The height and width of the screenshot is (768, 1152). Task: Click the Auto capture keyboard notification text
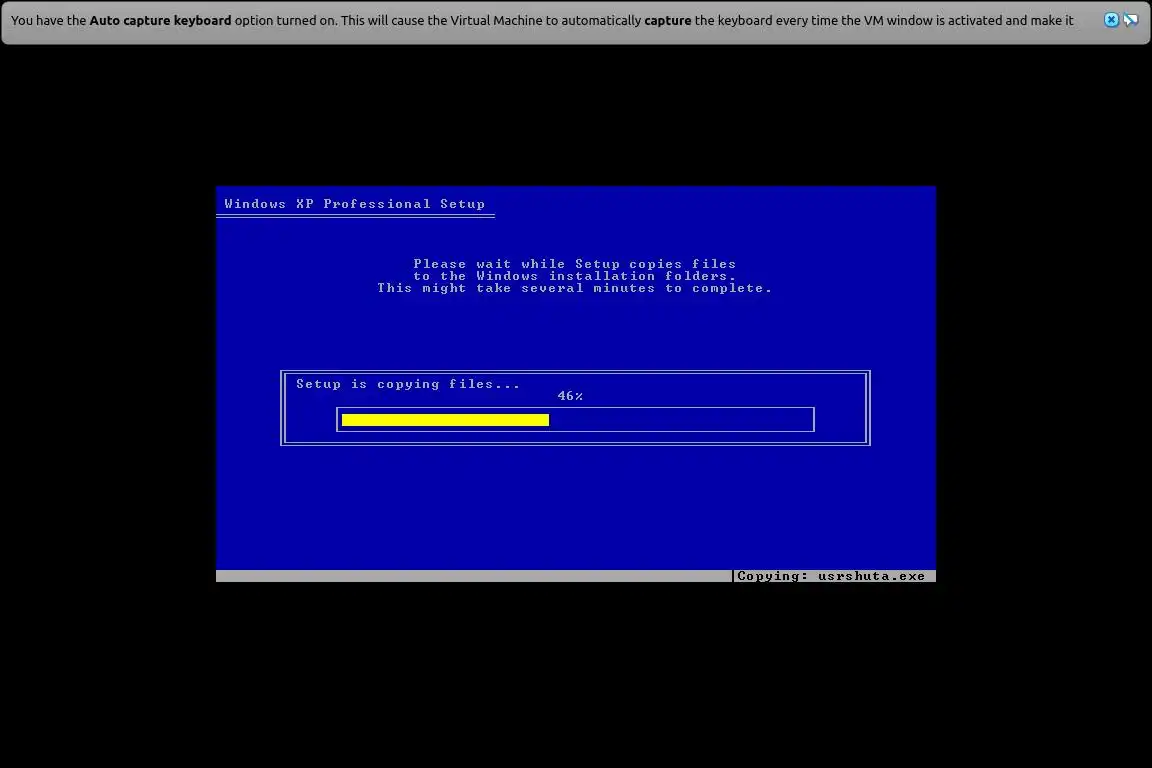[542, 21]
